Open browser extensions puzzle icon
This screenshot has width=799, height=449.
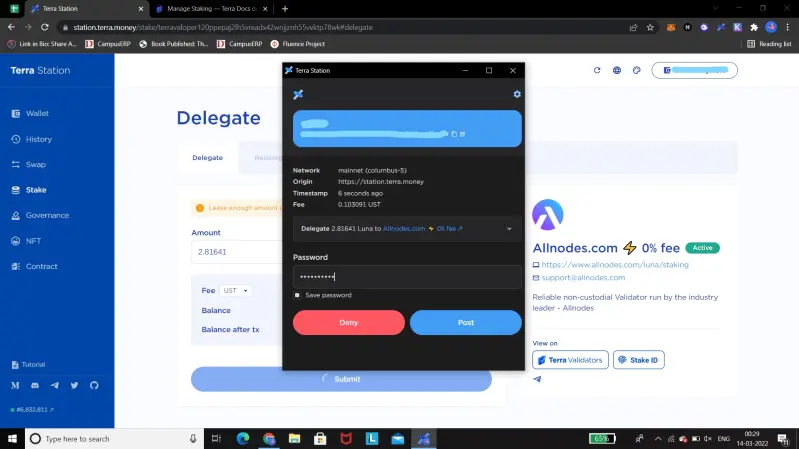click(x=754, y=28)
